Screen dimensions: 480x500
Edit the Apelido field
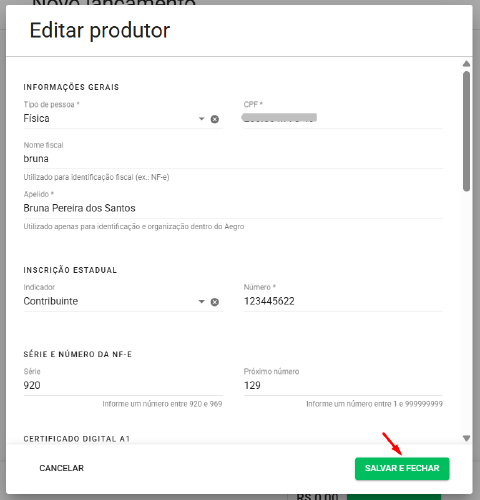pyautogui.click(x=233, y=208)
